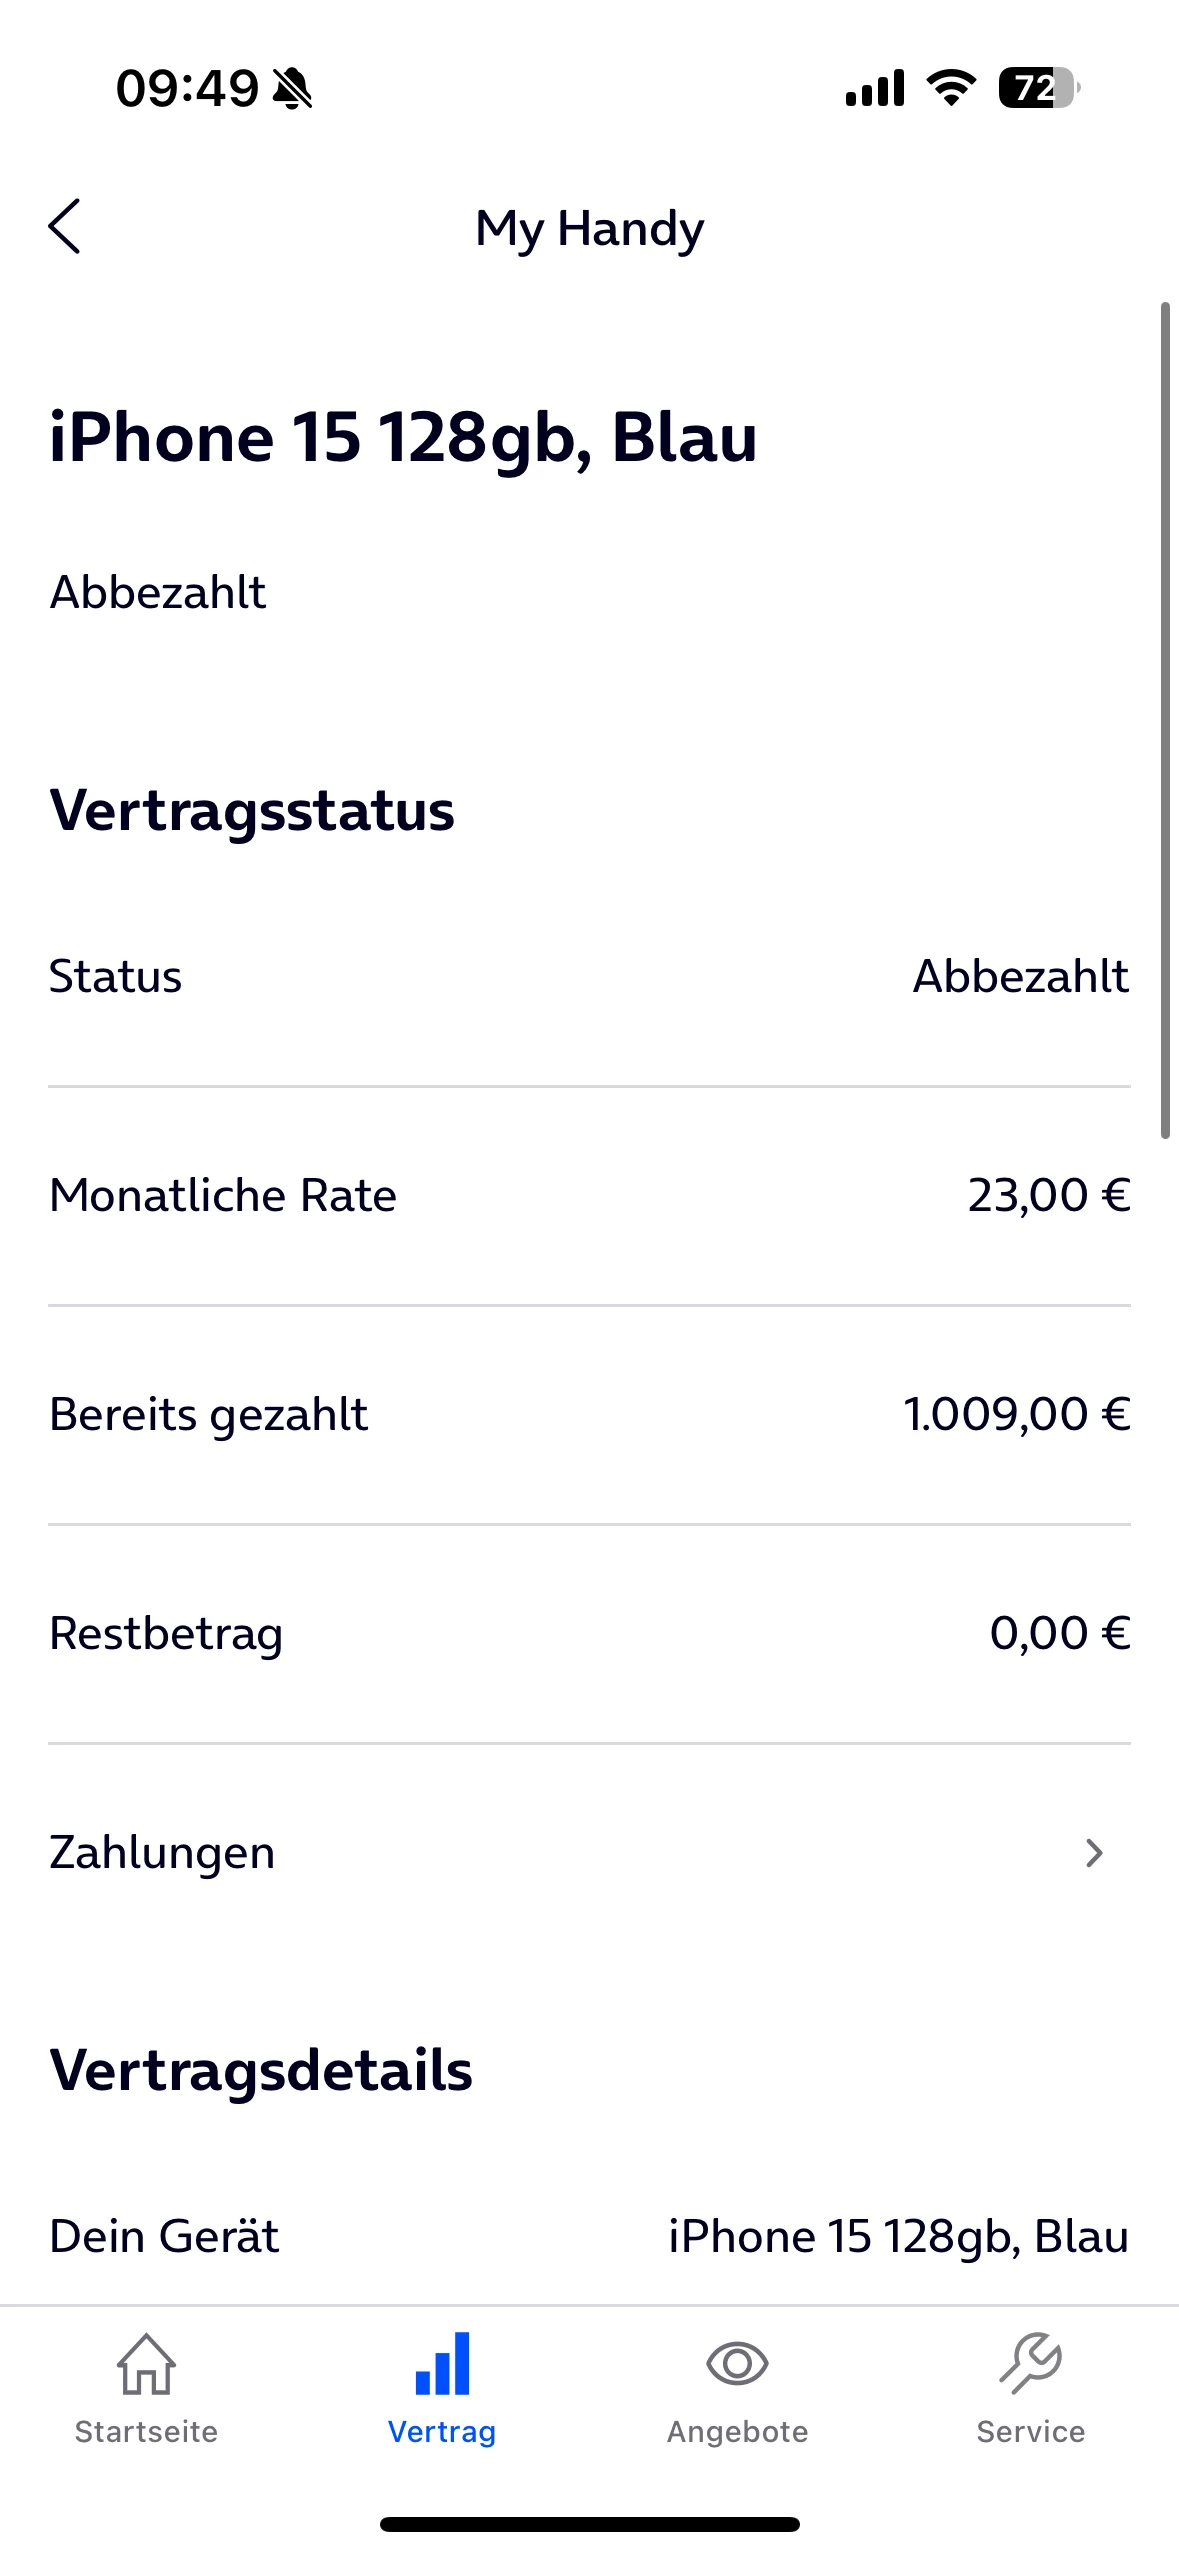Viewport: 1179px width, 2556px height.
Task: Tap the home indicator bar
Action: [589, 2524]
